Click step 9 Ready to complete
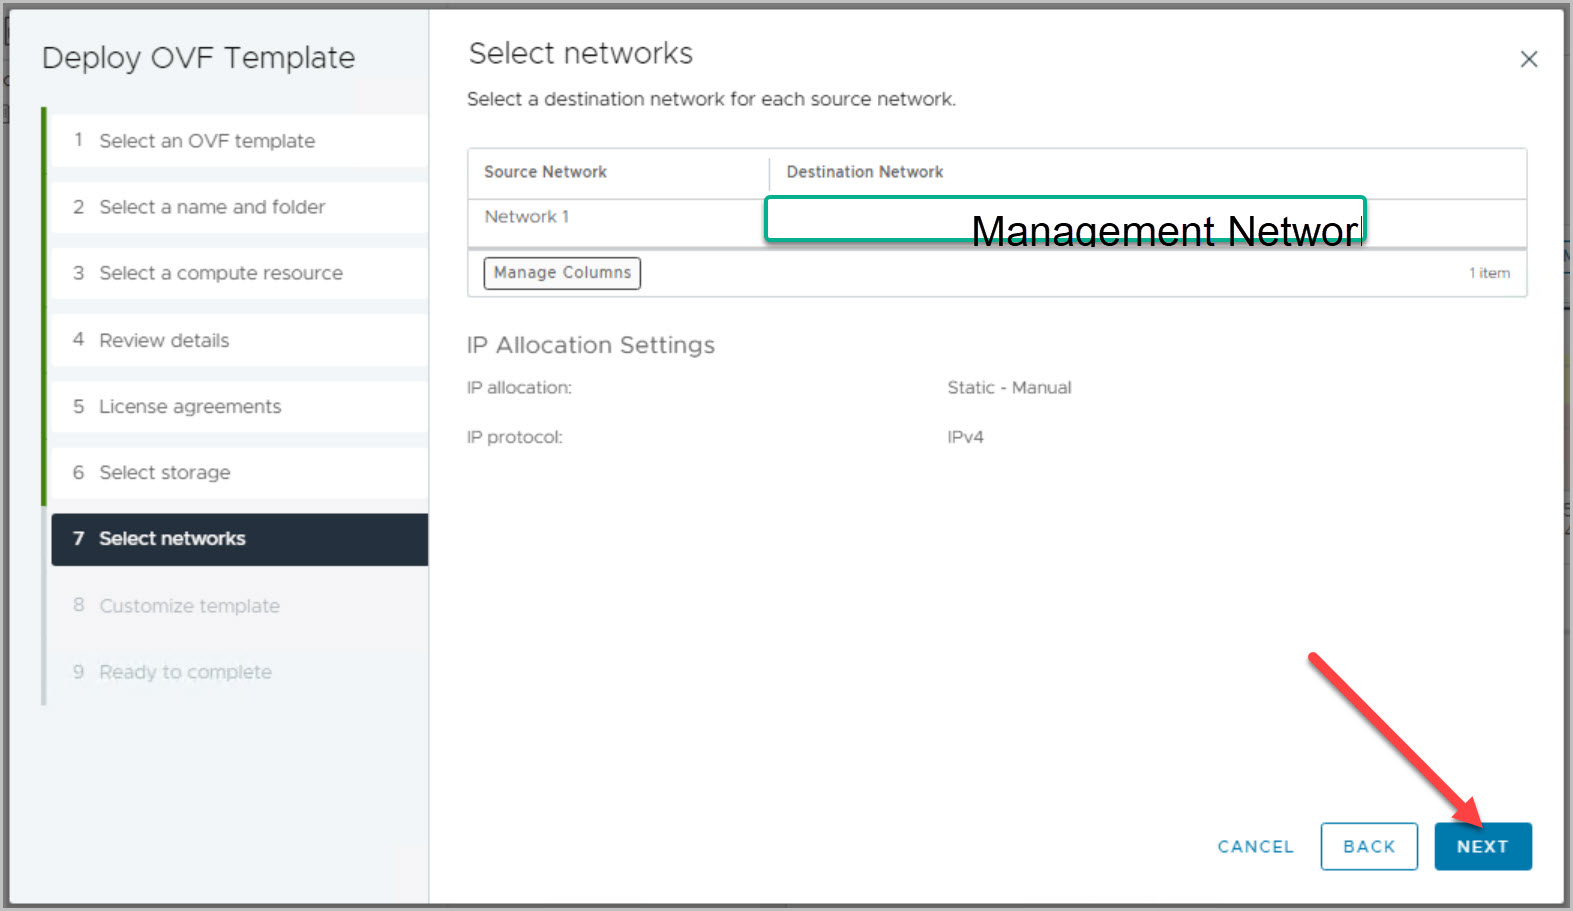 [185, 672]
